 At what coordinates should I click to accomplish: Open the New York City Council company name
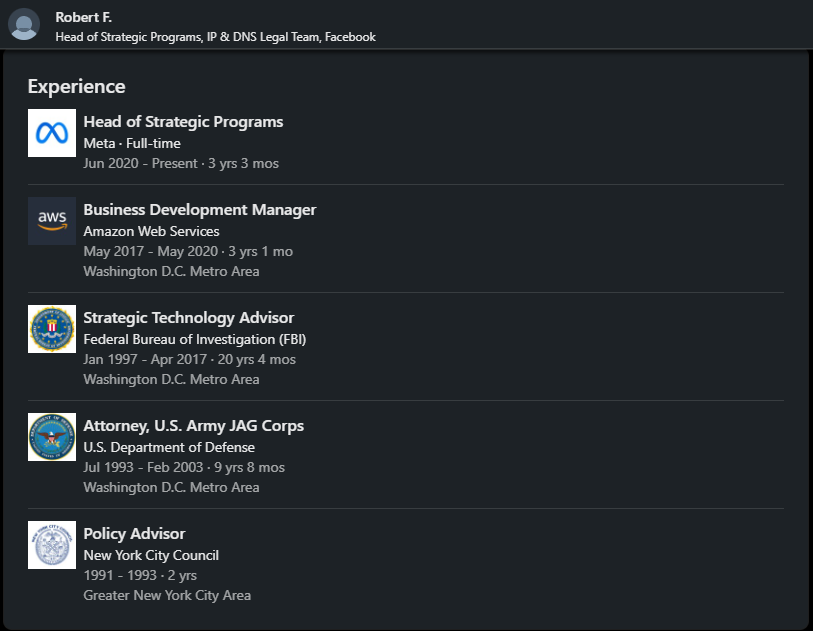pos(151,555)
